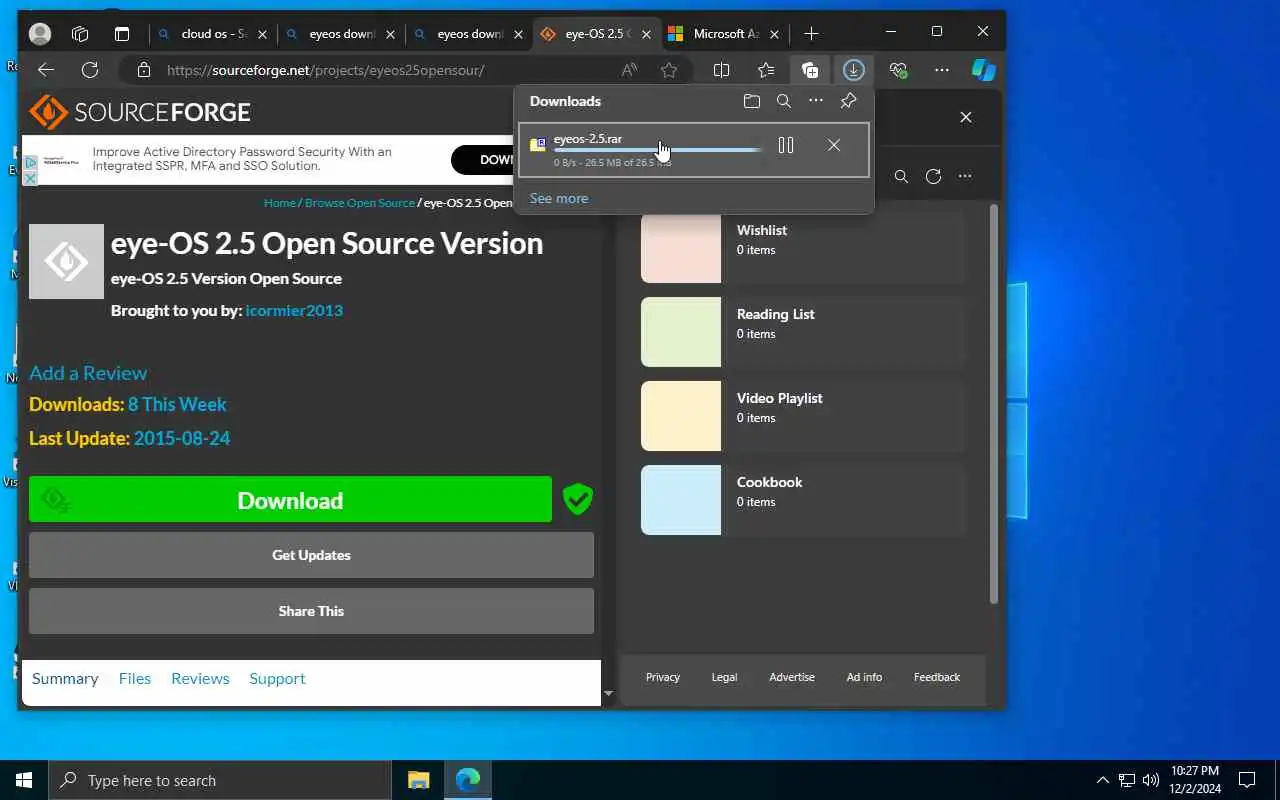The width and height of the screenshot is (1280, 800).
Task: Switch to cloud os search tab
Action: [x=213, y=34]
